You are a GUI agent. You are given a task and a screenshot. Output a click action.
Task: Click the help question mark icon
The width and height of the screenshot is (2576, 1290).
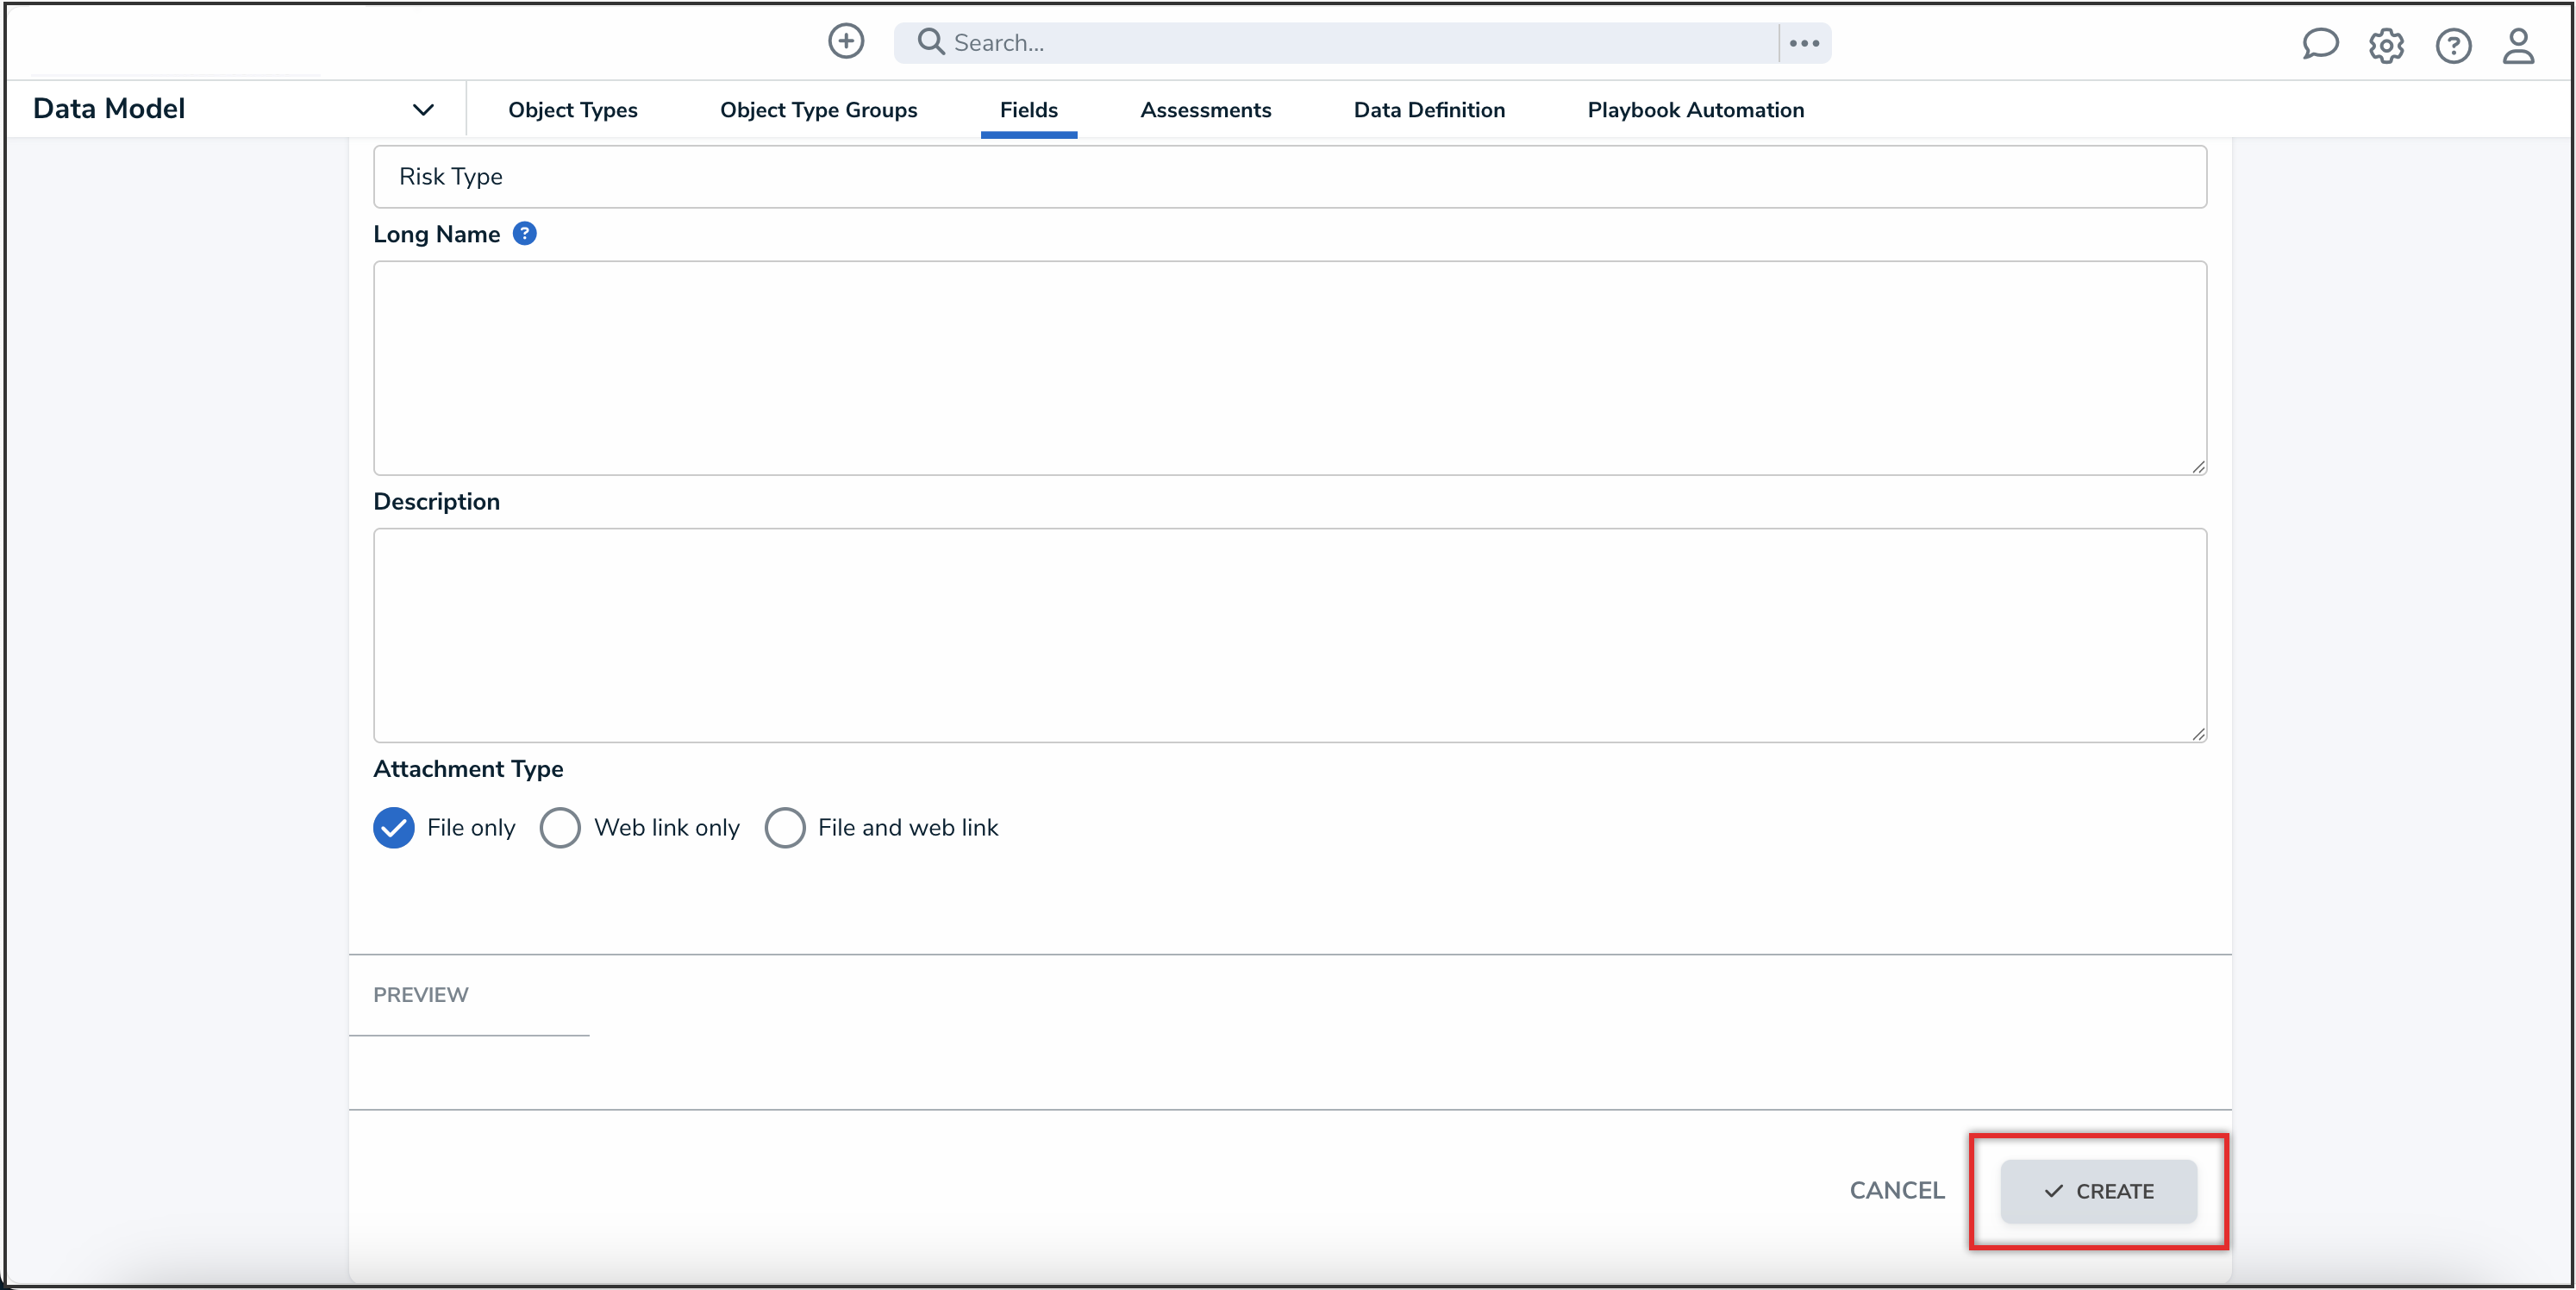click(2453, 46)
